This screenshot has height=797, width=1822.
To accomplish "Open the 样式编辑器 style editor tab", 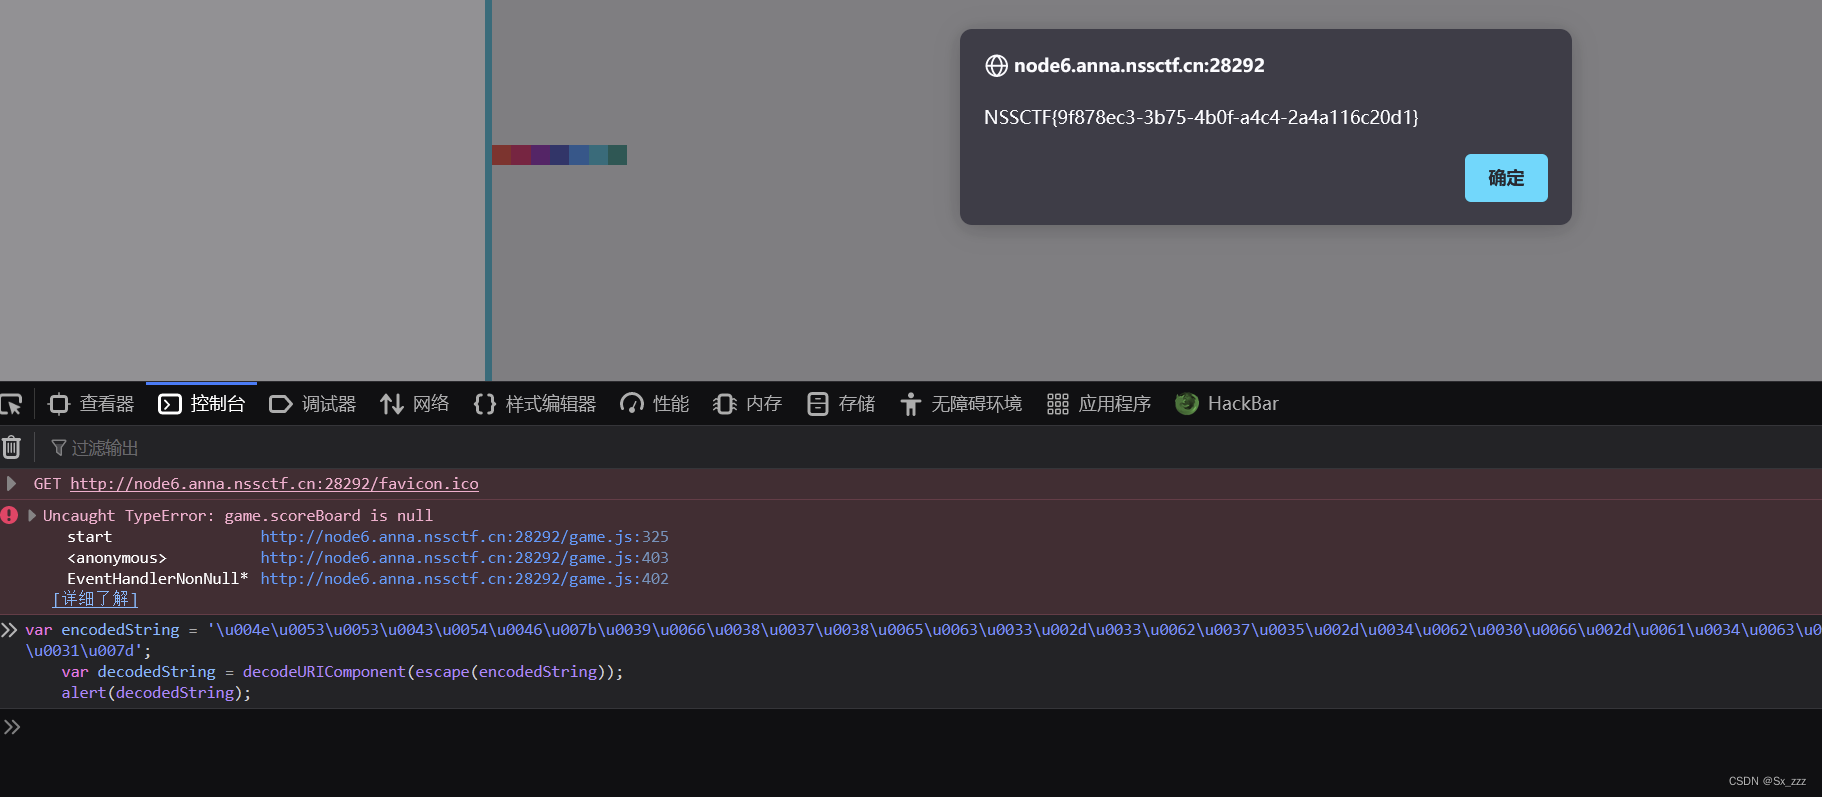I will tap(535, 404).
